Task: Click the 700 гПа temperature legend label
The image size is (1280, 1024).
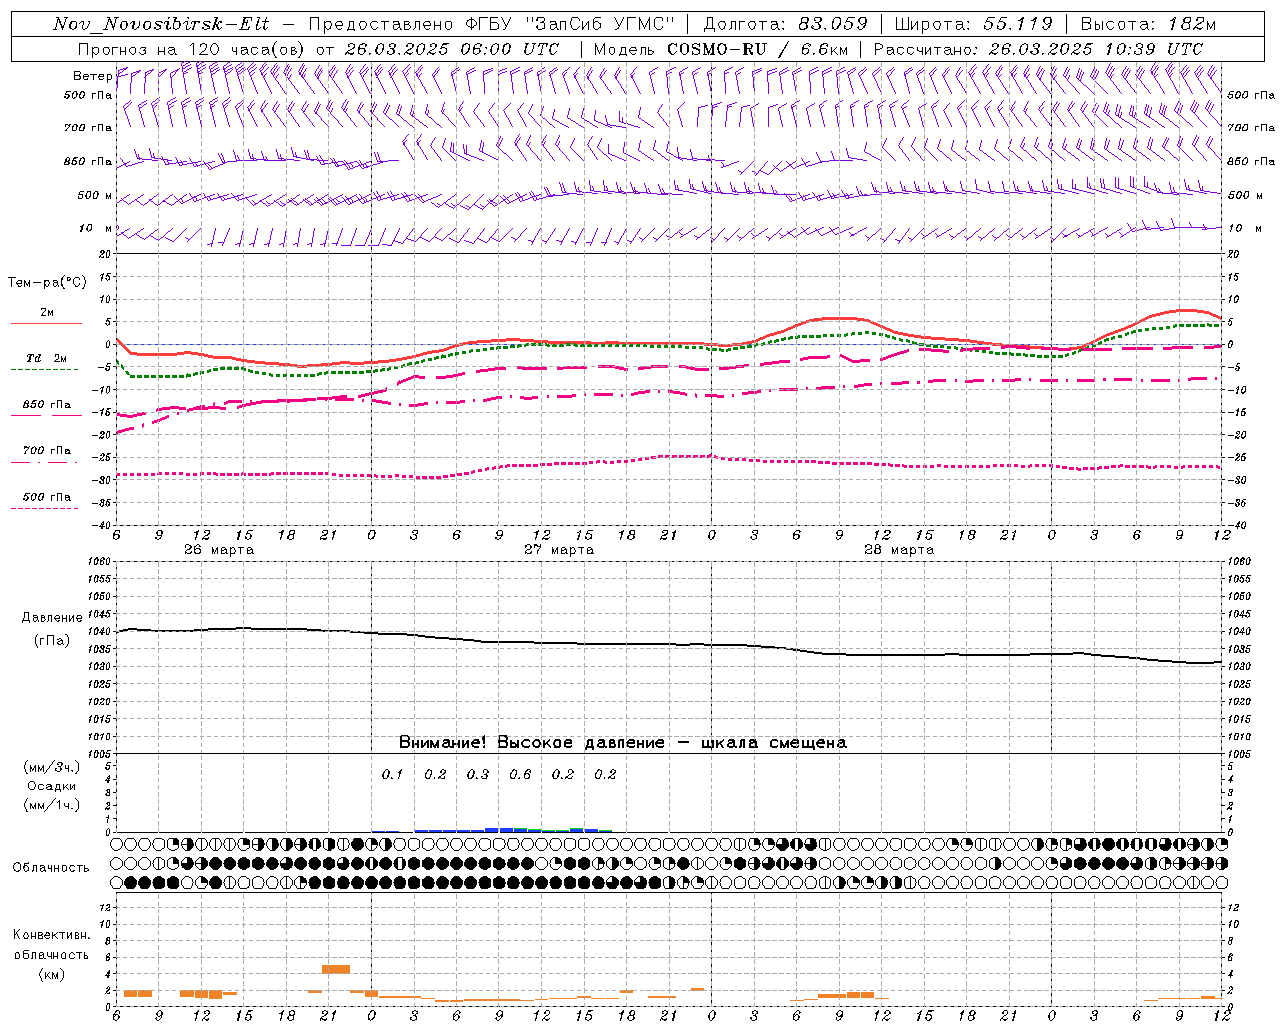Action: click(46, 451)
